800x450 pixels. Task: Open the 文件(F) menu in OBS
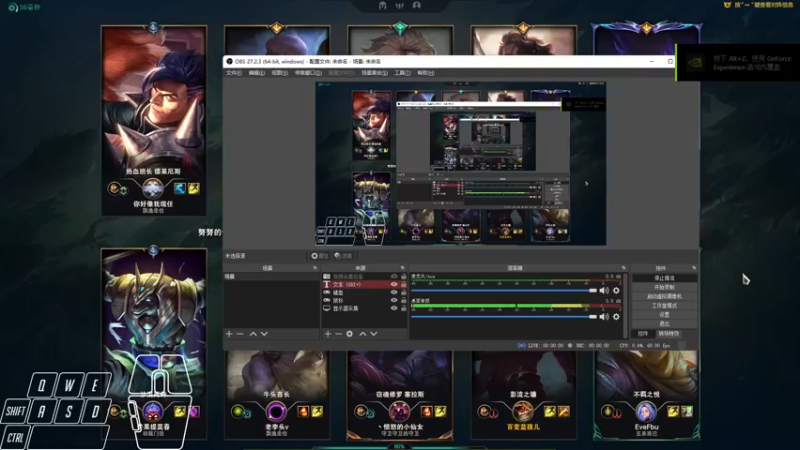[234, 73]
